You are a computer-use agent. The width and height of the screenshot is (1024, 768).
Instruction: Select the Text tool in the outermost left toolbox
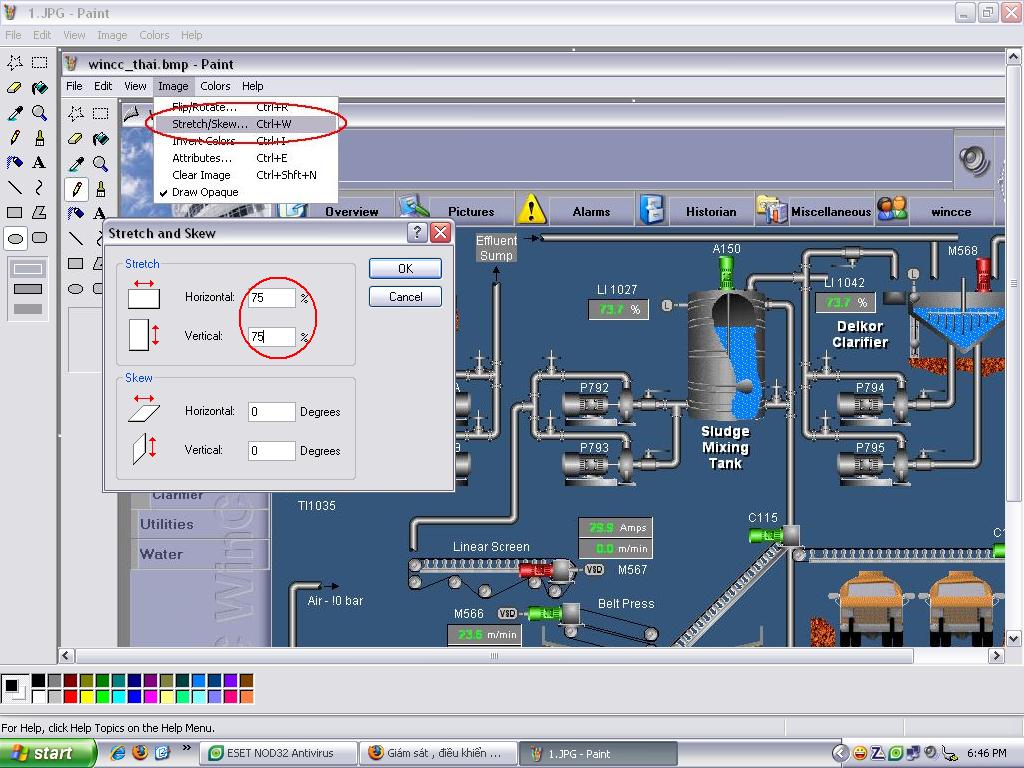pos(39,162)
